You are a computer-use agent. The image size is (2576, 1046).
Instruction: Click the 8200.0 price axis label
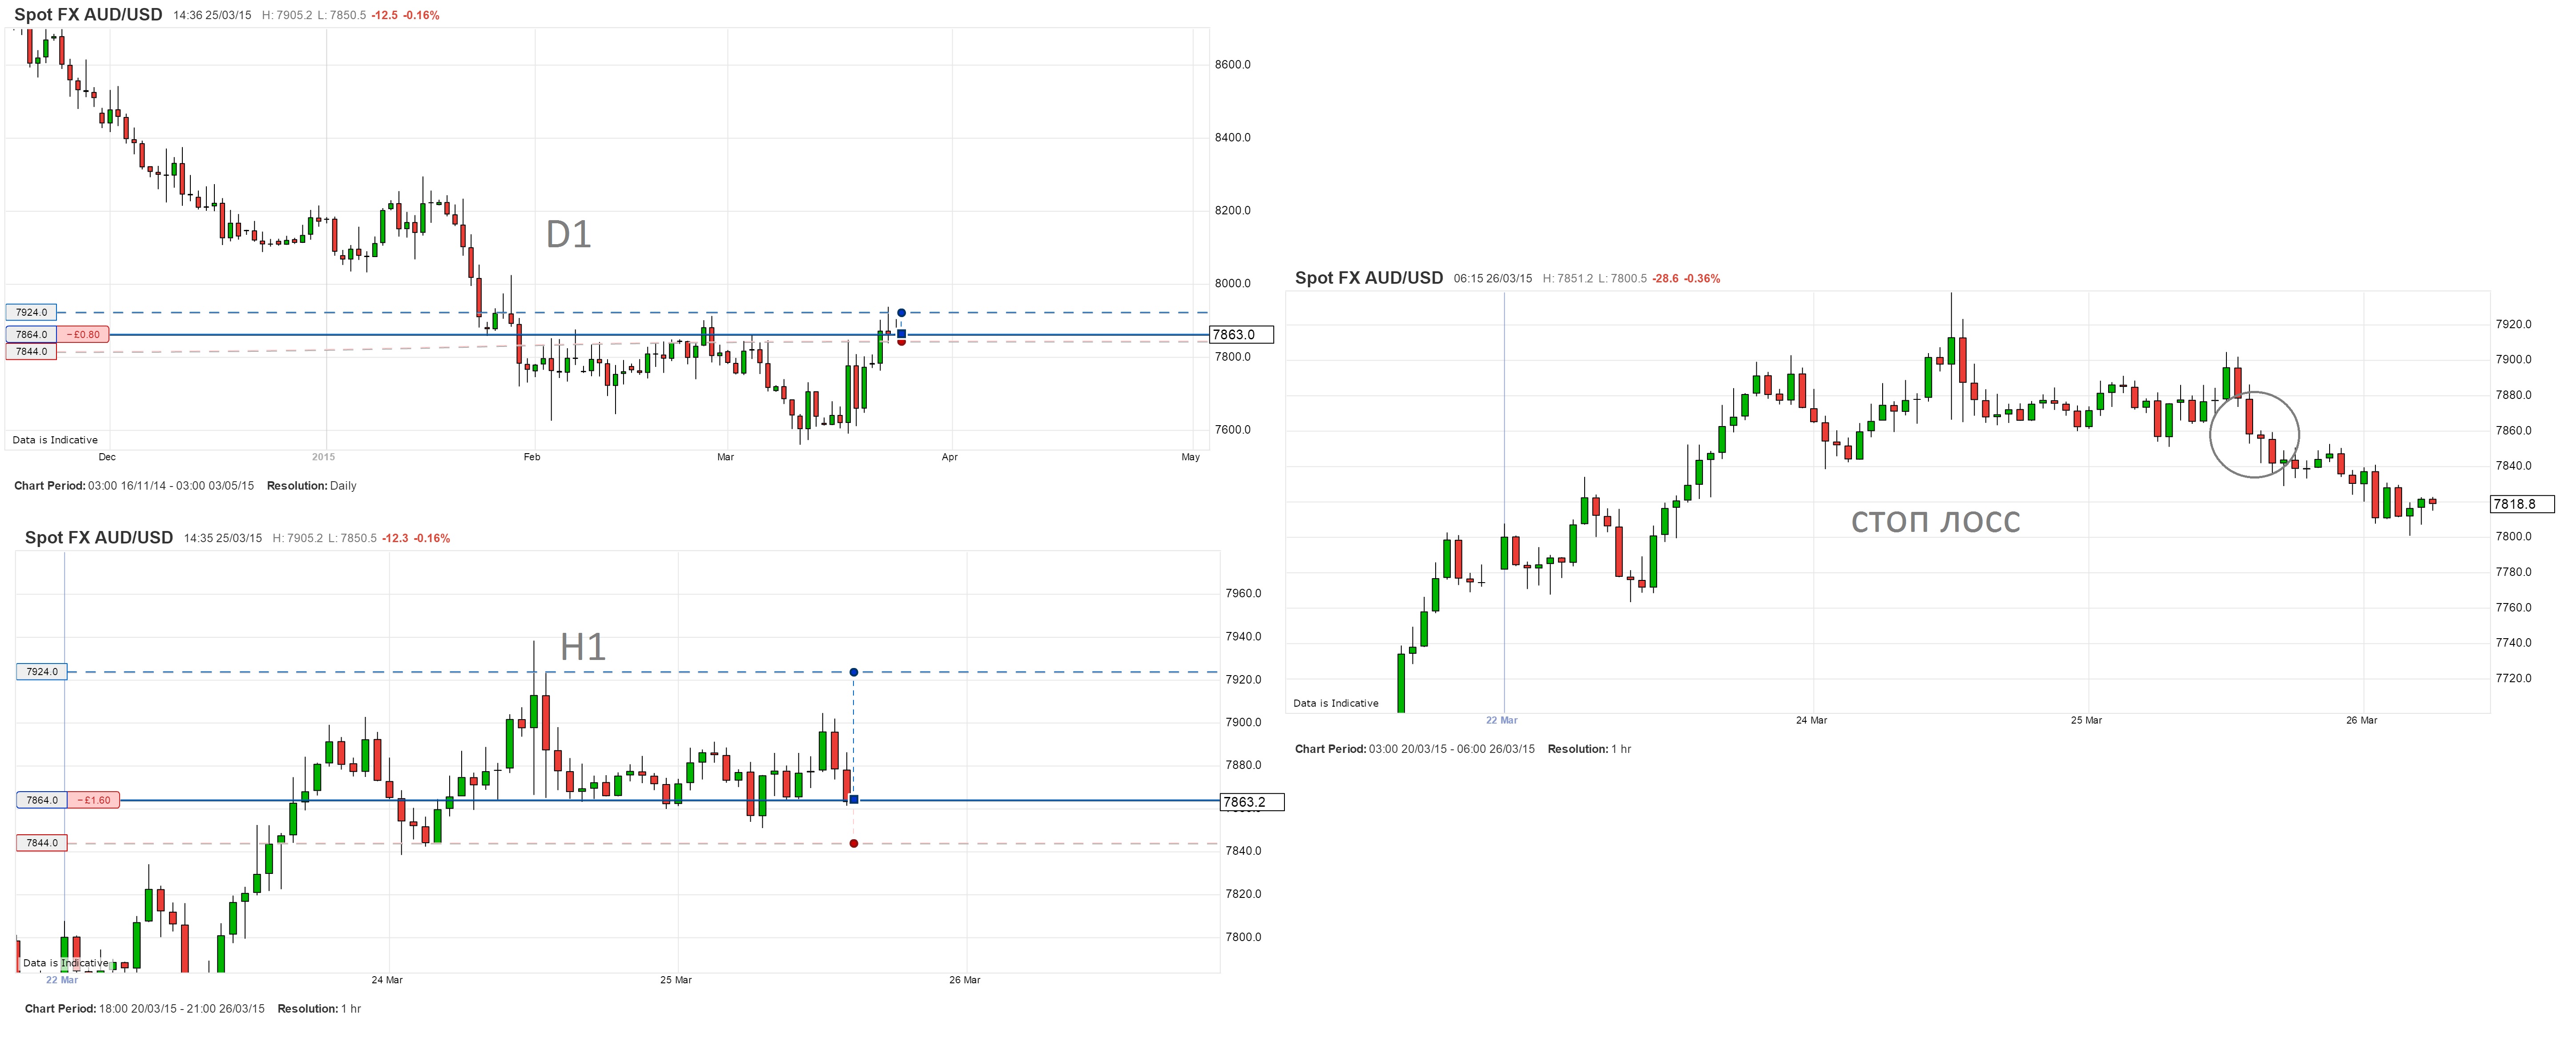click(1233, 211)
